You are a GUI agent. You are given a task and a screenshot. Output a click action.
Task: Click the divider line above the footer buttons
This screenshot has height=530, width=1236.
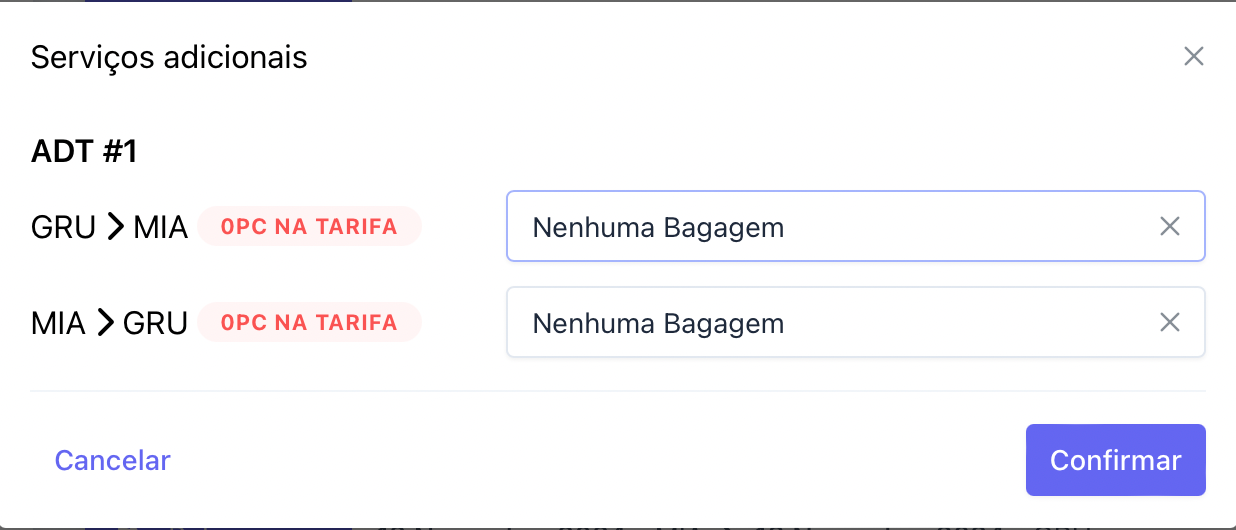click(x=618, y=390)
